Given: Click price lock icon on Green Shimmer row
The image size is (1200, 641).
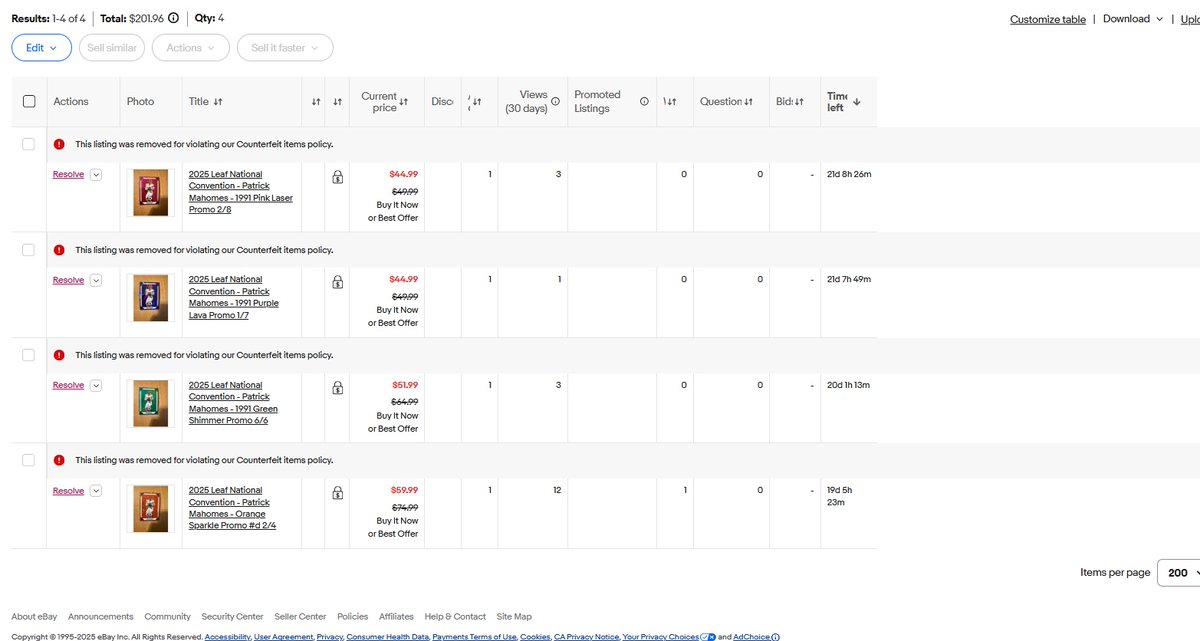Looking at the screenshot, I should (338, 387).
